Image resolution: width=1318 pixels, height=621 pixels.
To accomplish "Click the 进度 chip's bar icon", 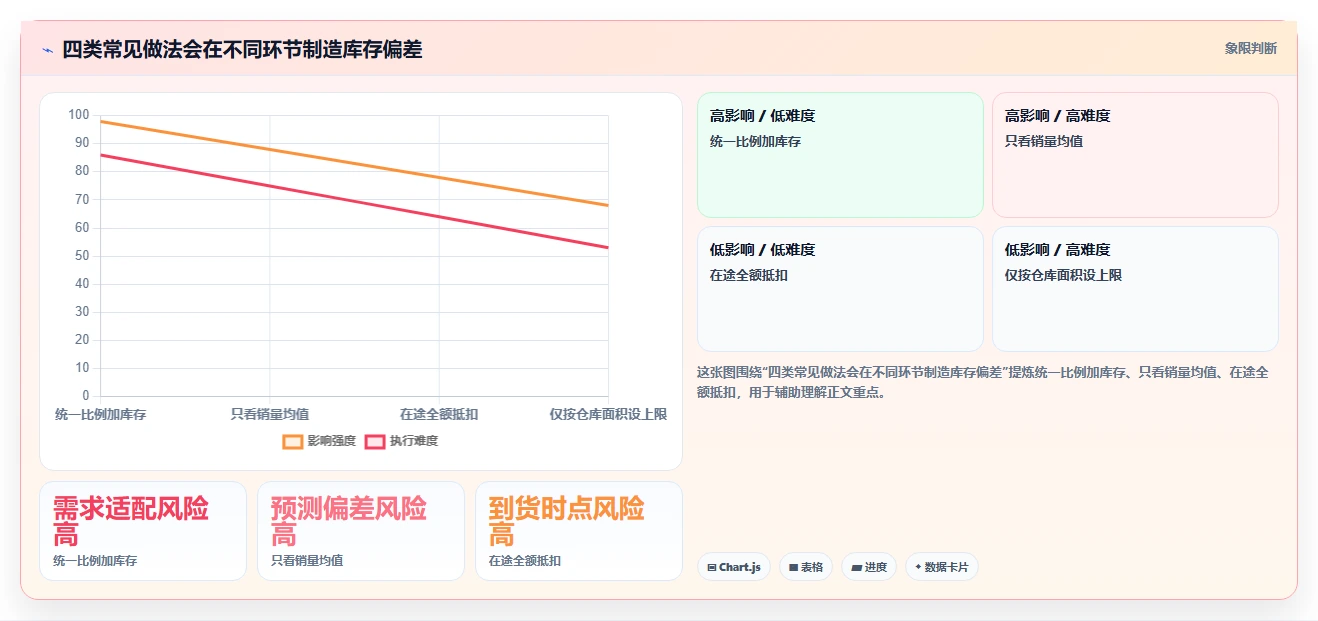I will pyautogui.click(x=856, y=567).
